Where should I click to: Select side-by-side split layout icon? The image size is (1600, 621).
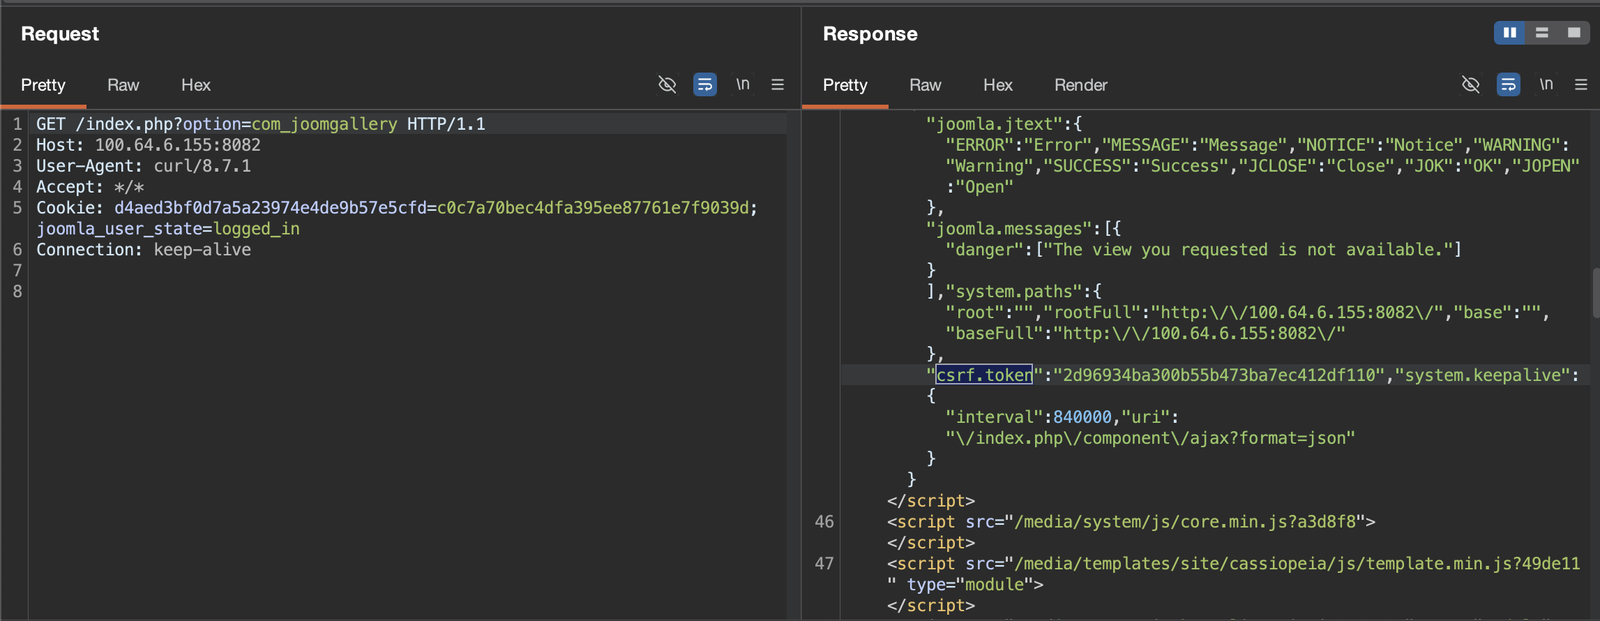(1510, 33)
